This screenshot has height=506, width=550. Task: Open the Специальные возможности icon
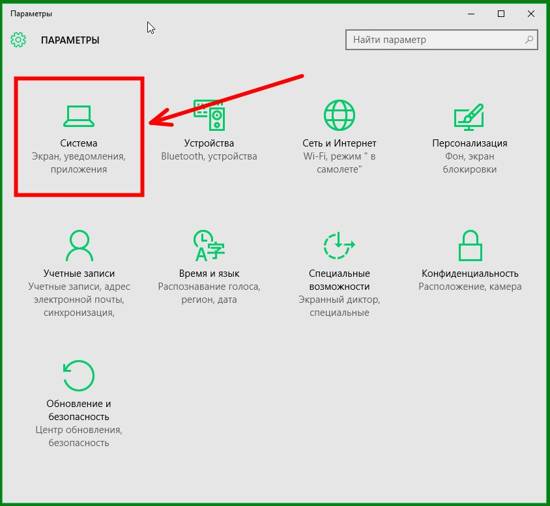point(339,245)
